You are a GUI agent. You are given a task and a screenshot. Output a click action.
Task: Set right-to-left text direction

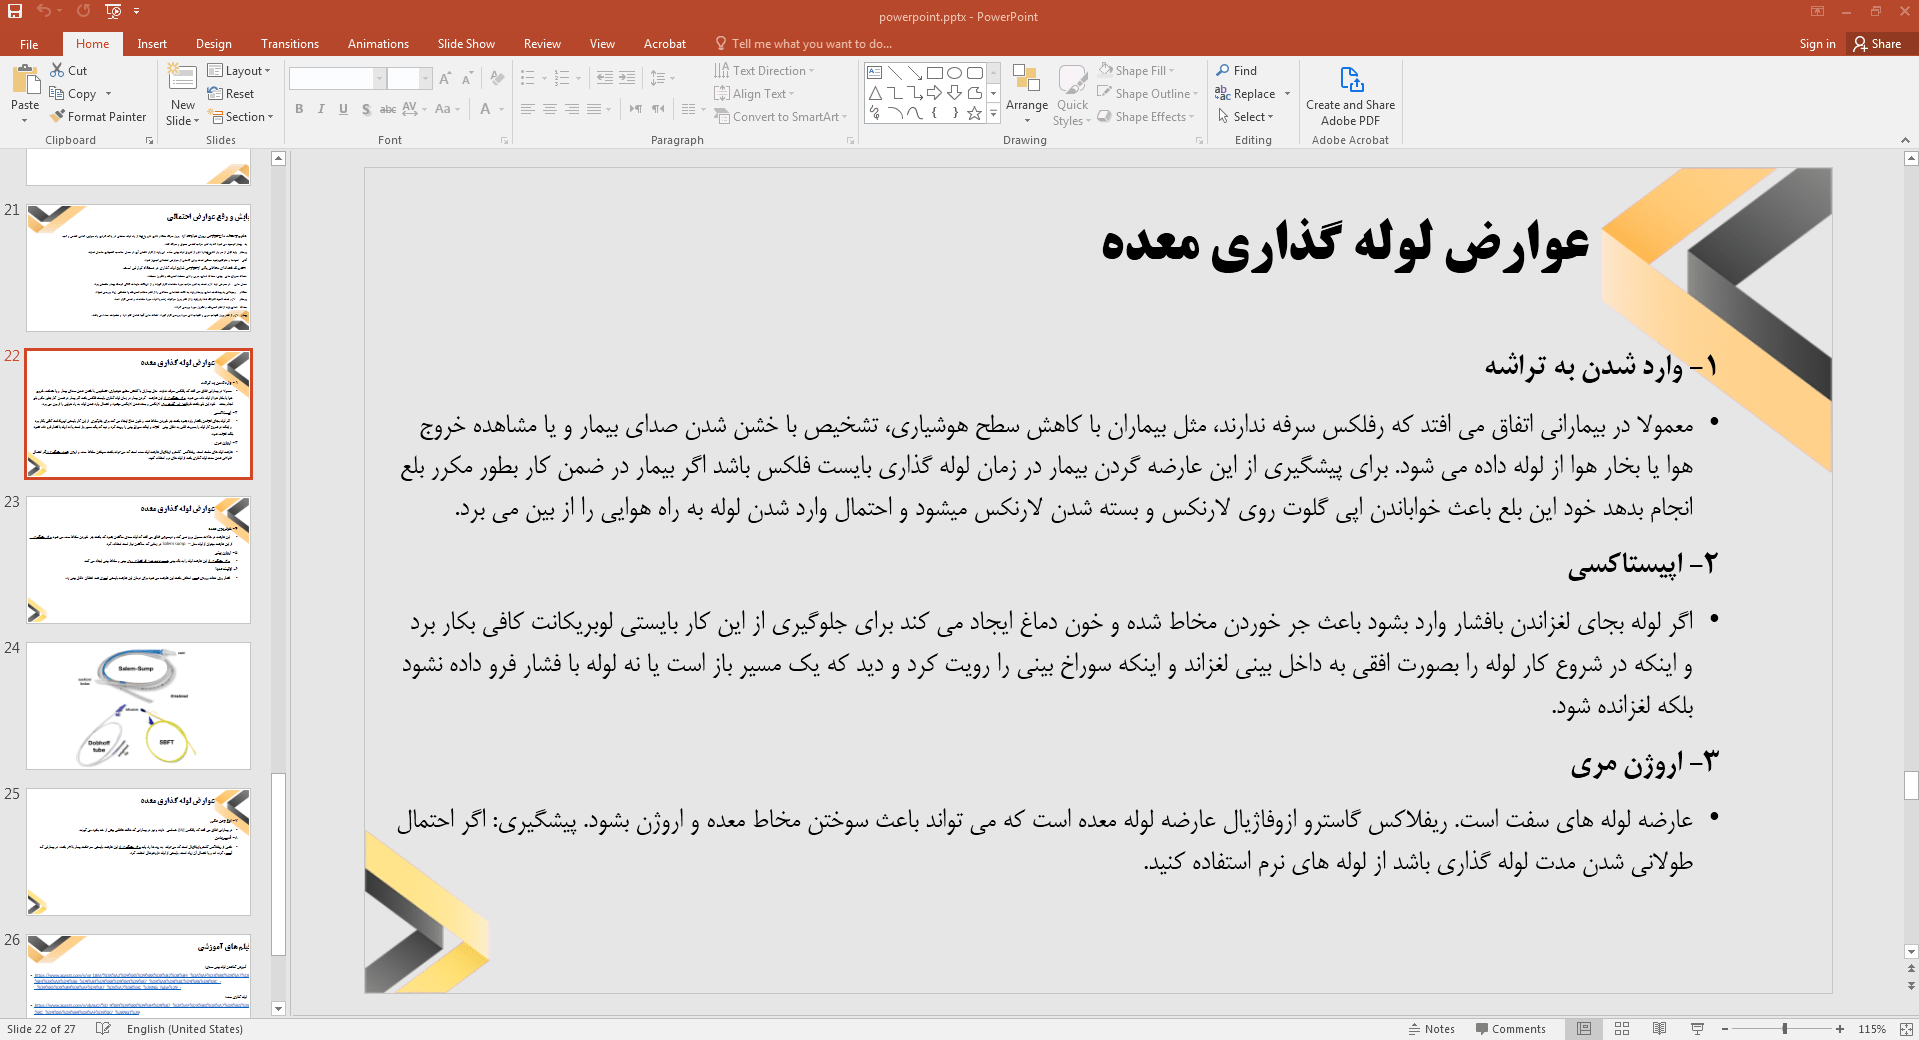coord(658,109)
